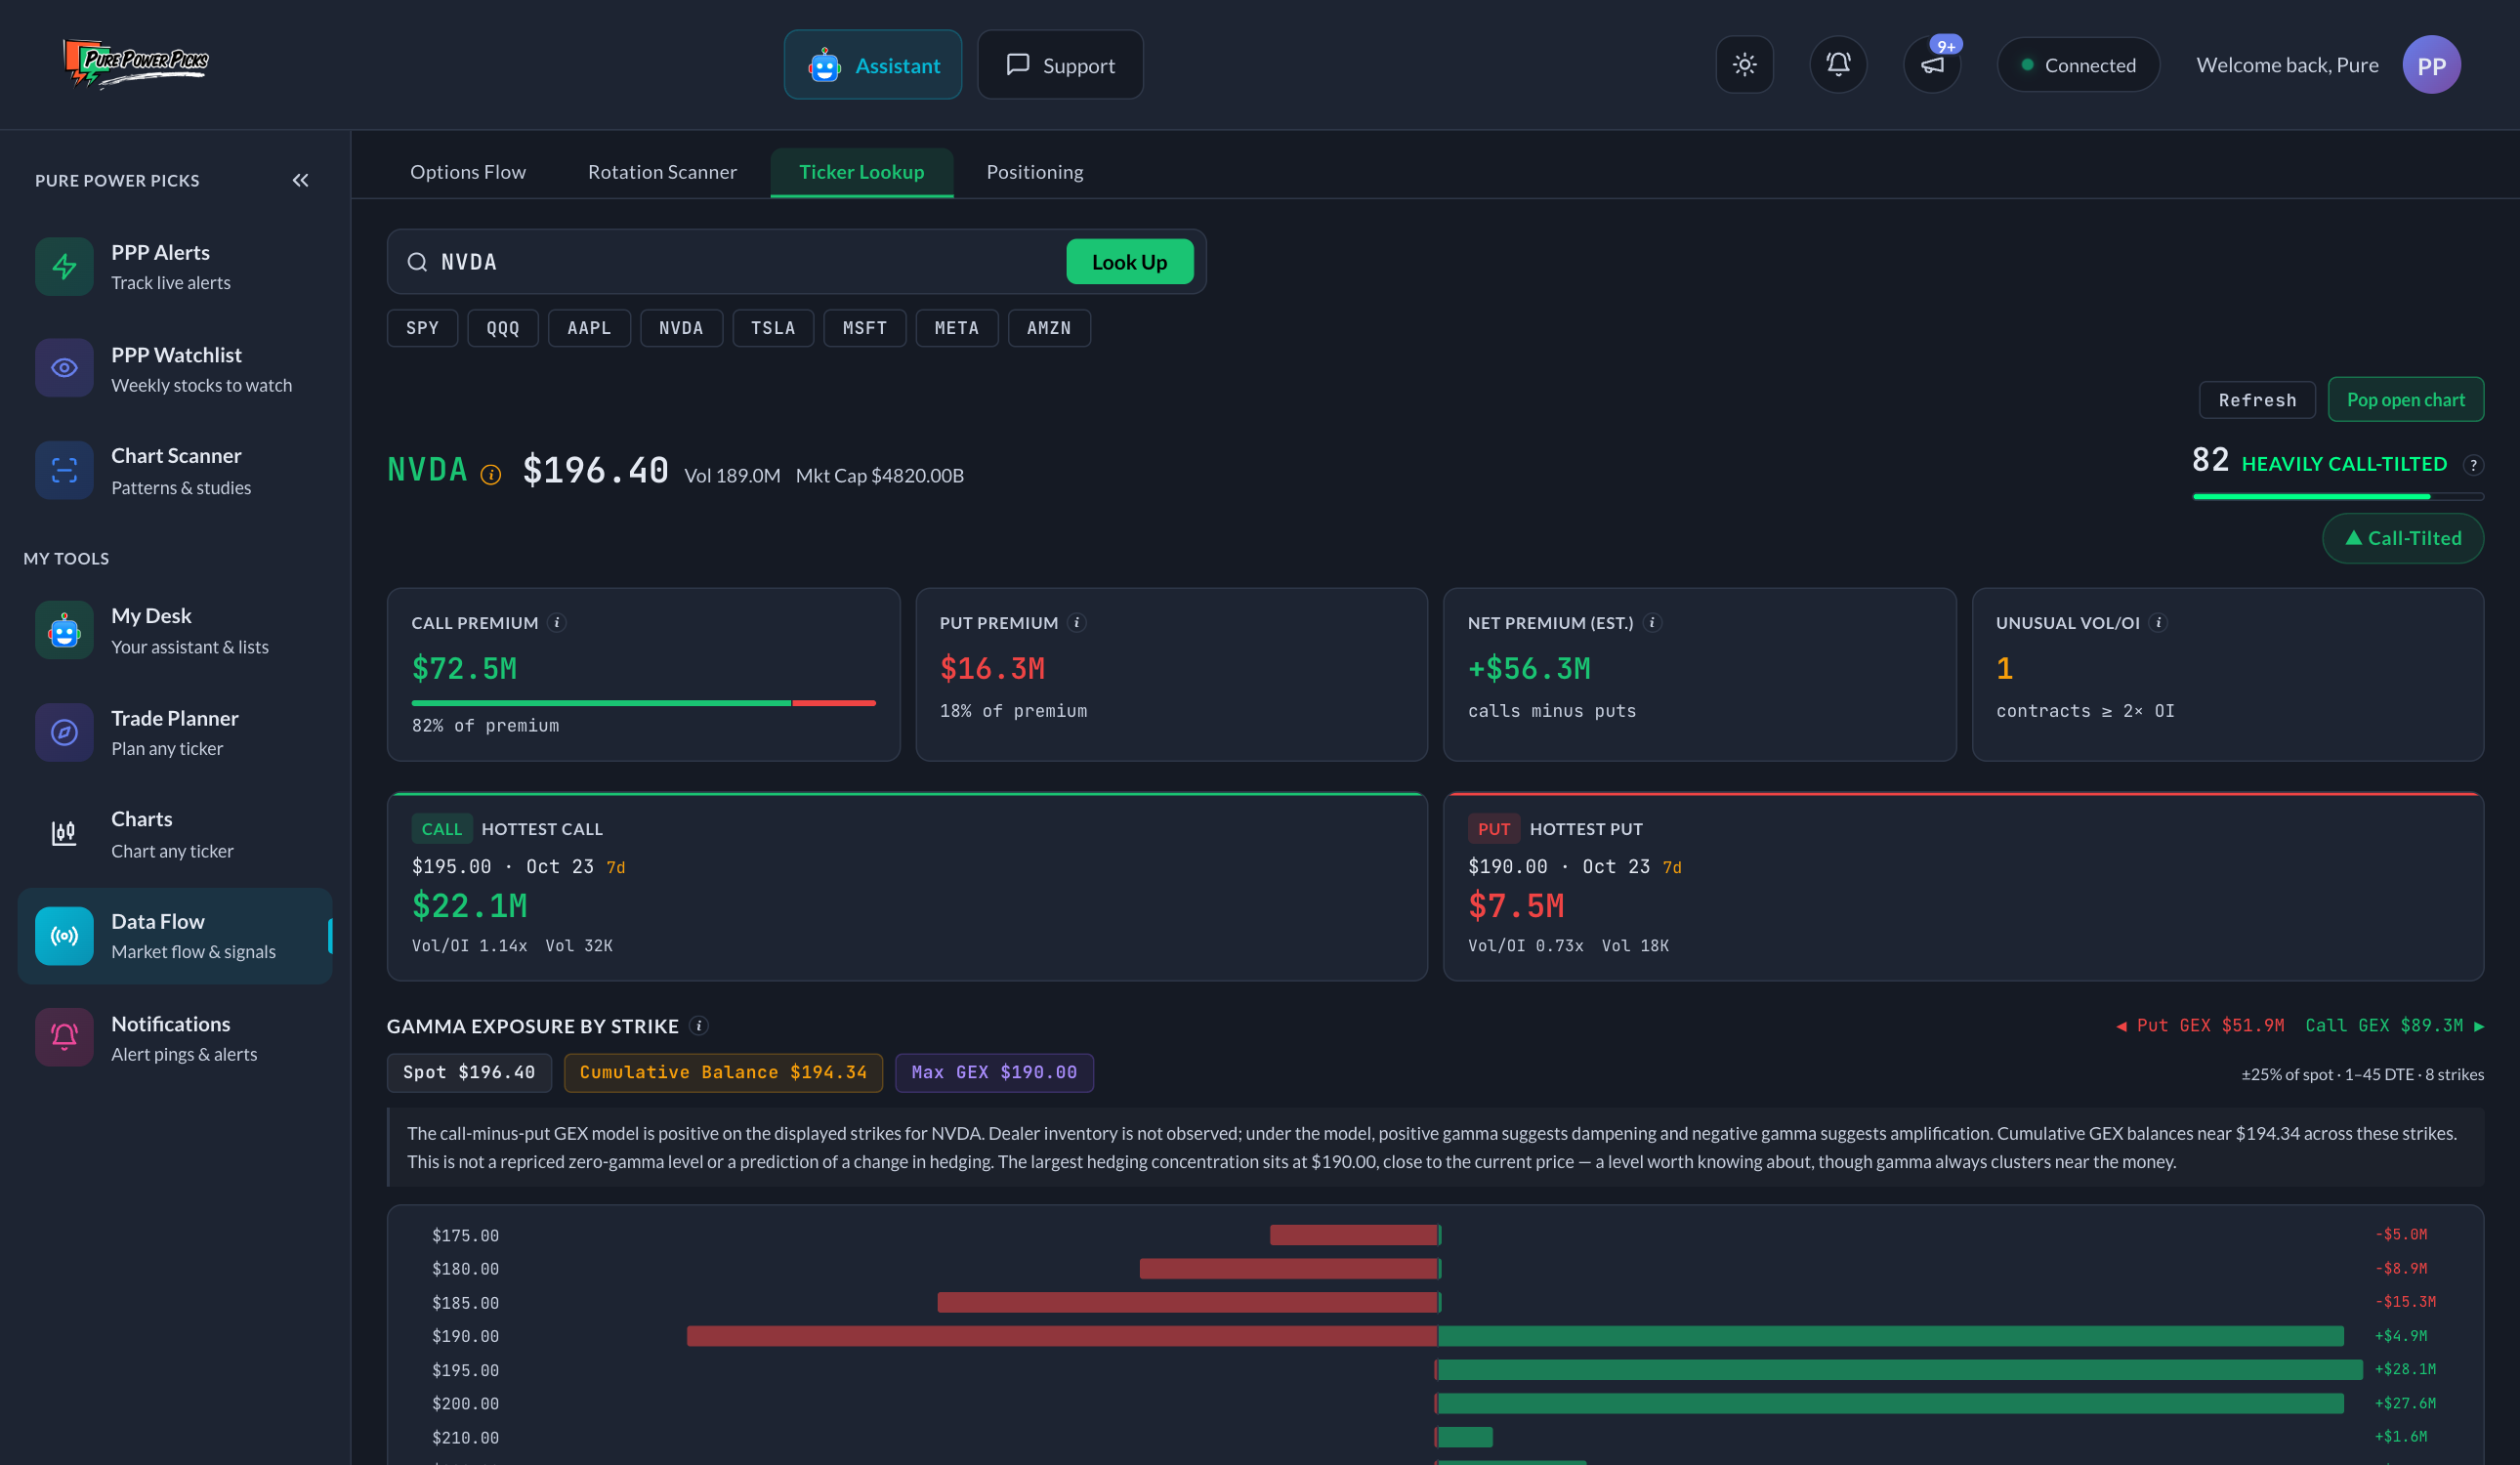Select the AMZN quick ticker chip

pos(1049,328)
